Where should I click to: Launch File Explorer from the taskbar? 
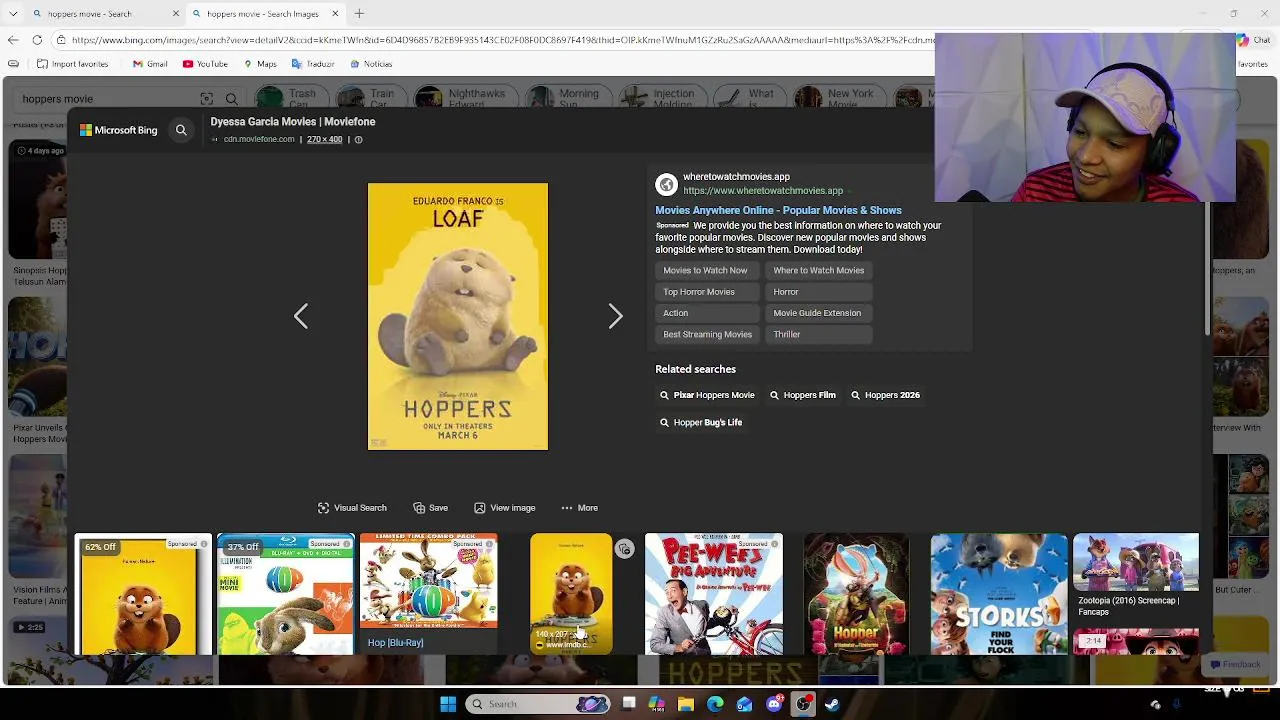[x=686, y=704]
